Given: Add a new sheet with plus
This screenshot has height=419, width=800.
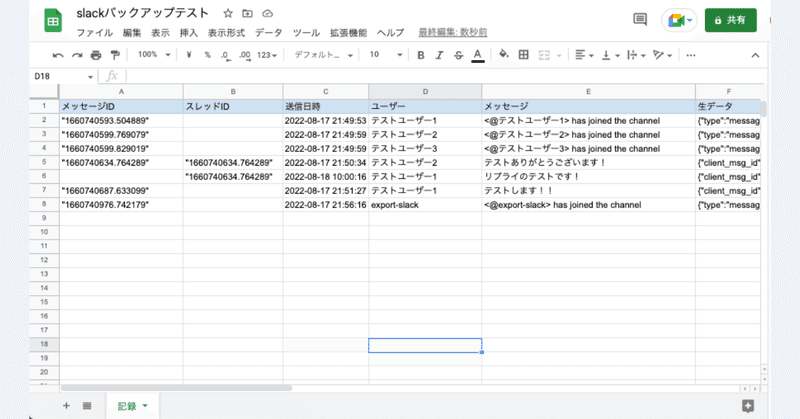Looking at the screenshot, I should [x=66, y=406].
